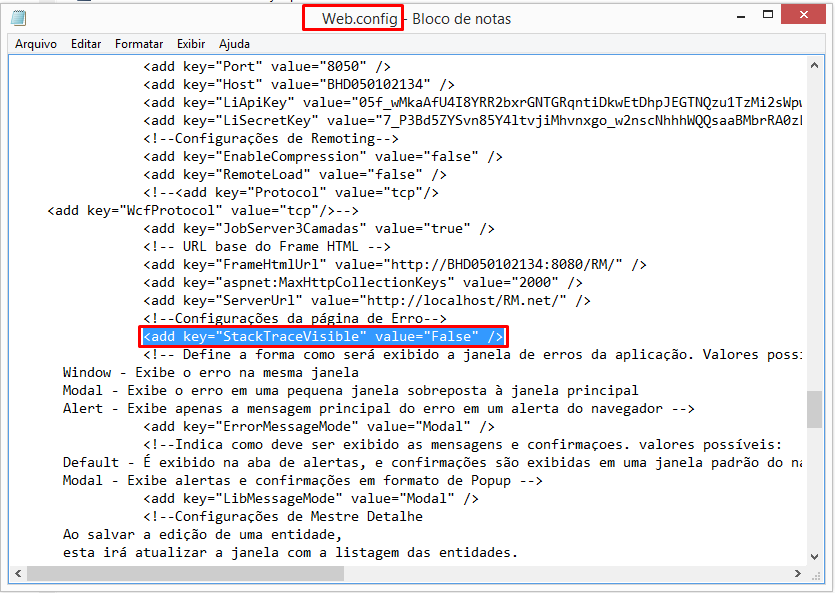The image size is (835, 593).
Task: Click the LibMessageMode Modal line
Action: [x=311, y=499]
